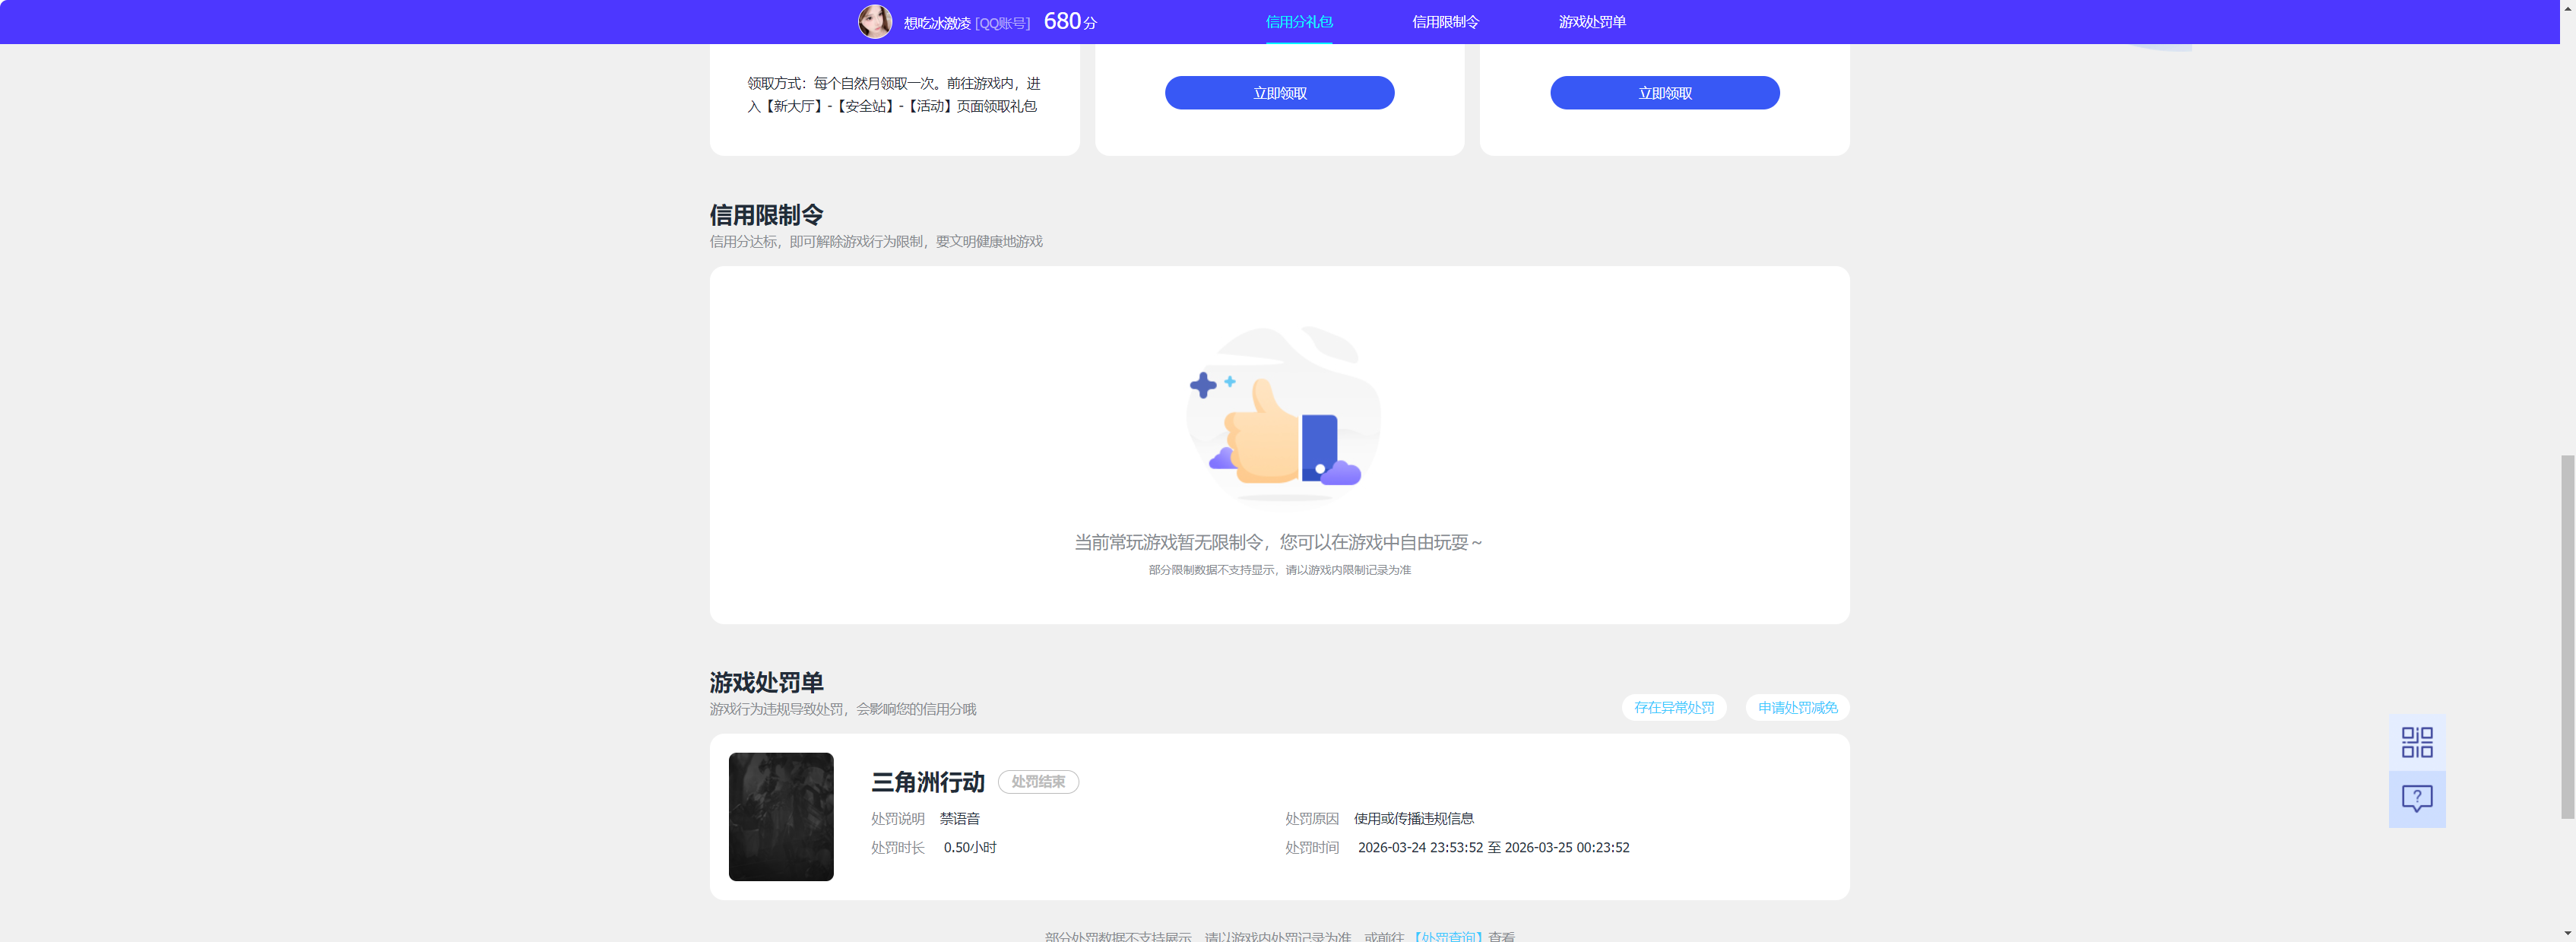Viewport: 2576px width, 942px height.
Task: Open the 处罚查询 link
Action: pos(1448,936)
